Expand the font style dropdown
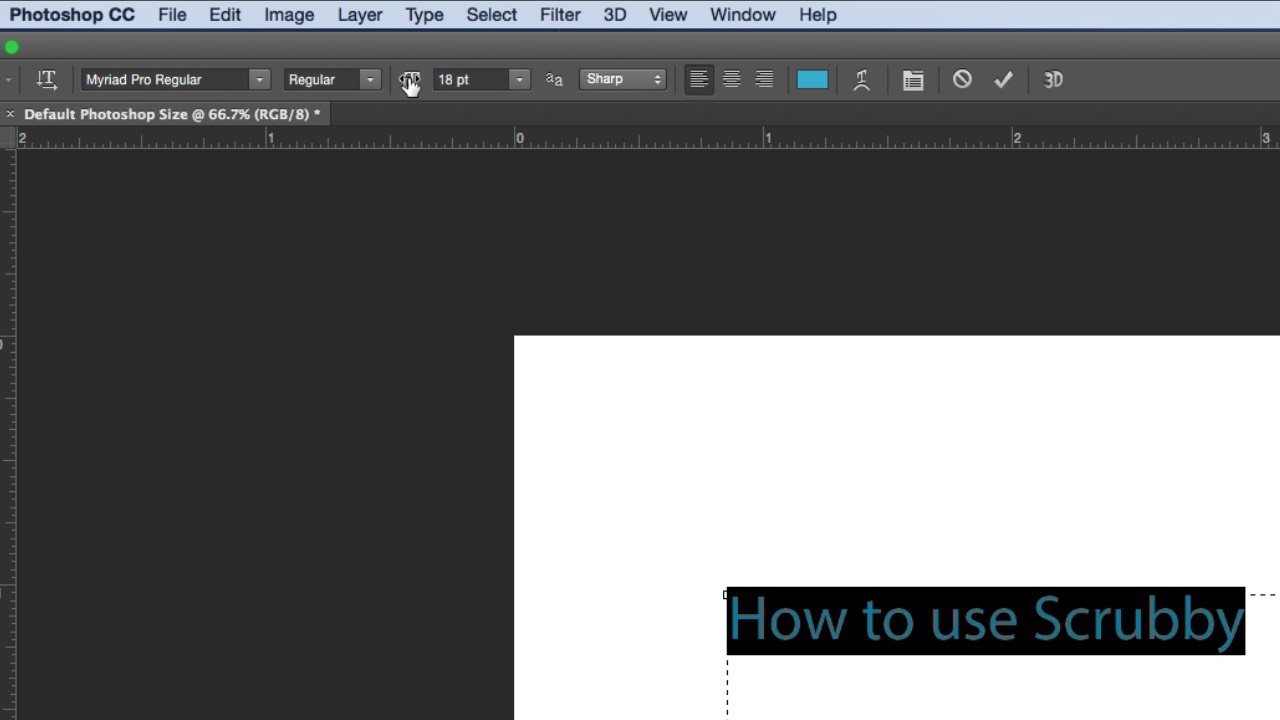The width and height of the screenshot is (1280, 720). coord(369,79)
